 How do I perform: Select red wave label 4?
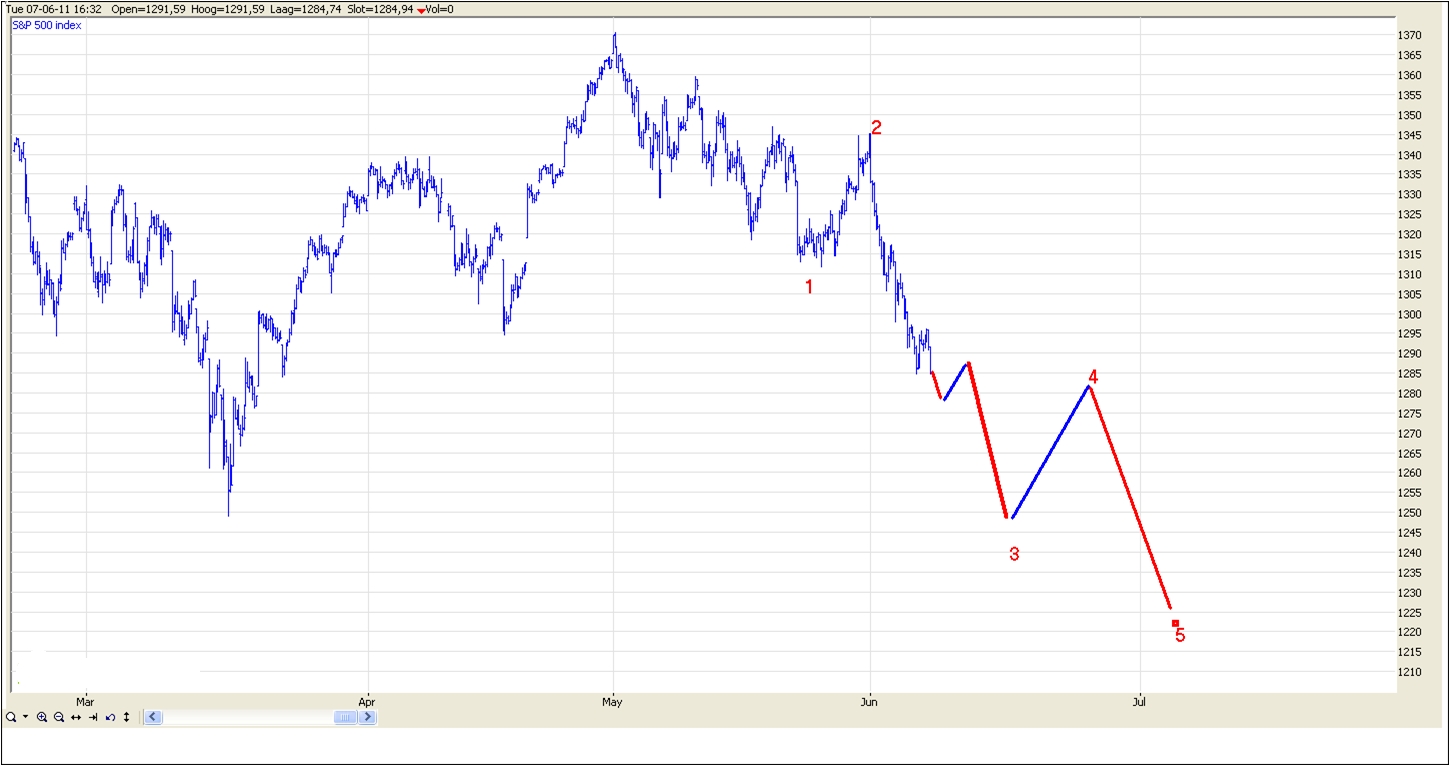click(x=1093, y=377)
